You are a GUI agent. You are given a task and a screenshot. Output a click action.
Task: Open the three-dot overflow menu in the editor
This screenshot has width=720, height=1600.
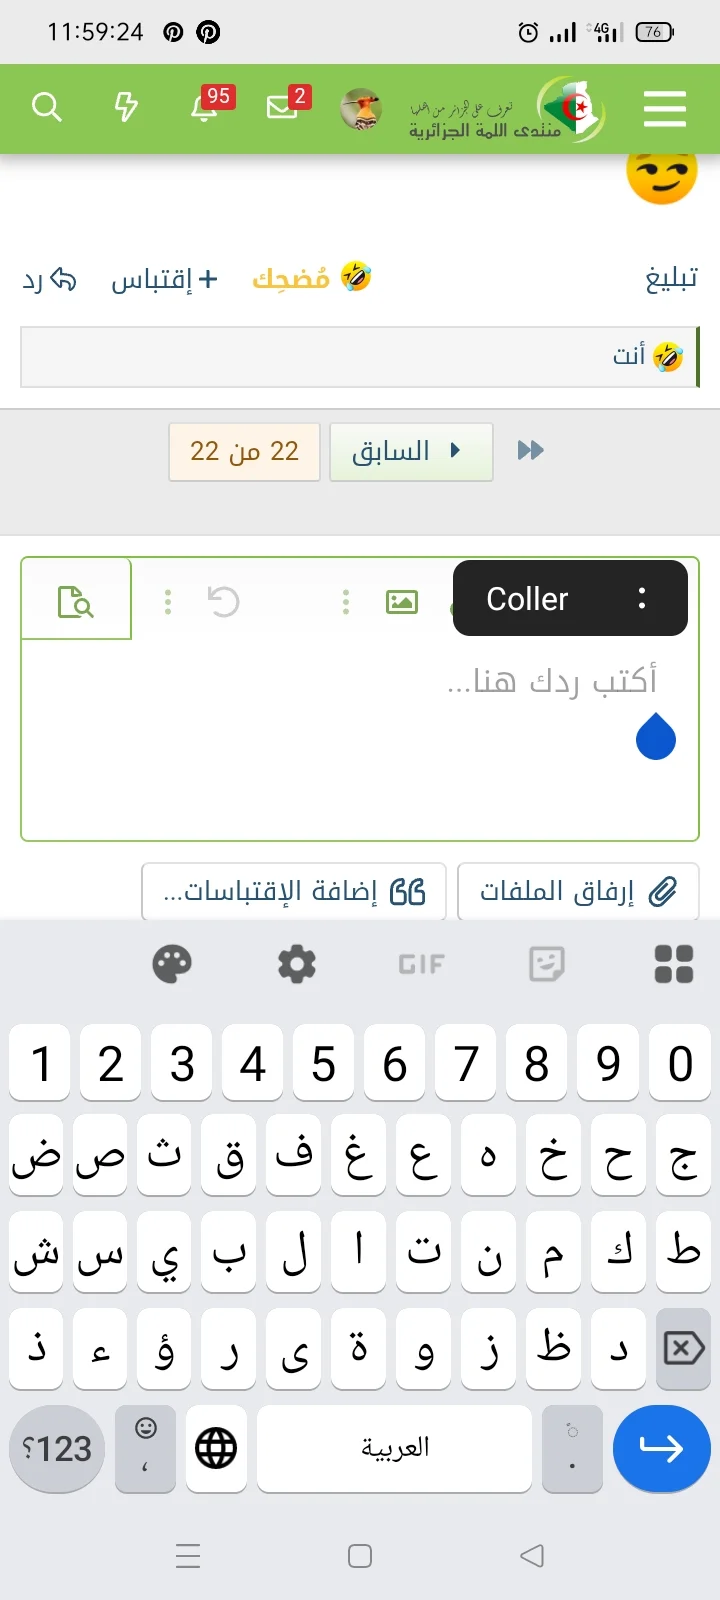pyautogui.click(x=168, y=600)
